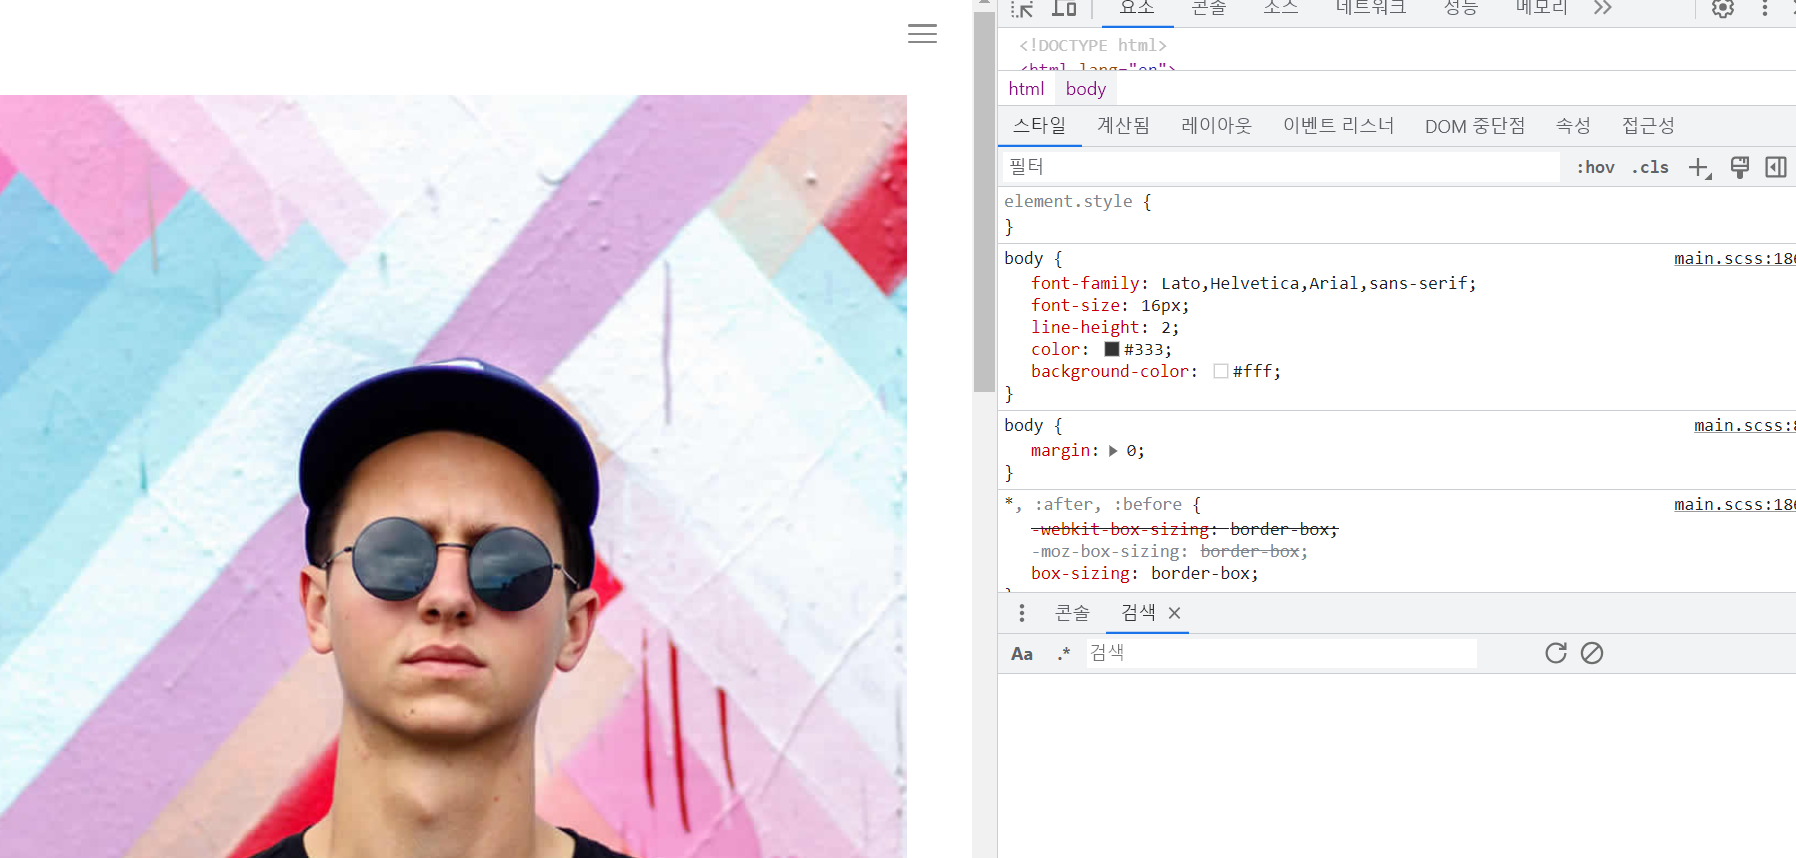Open drawer more options kebab icon
This screenshot has height=858, width=1796.
tap(1021, 613)
